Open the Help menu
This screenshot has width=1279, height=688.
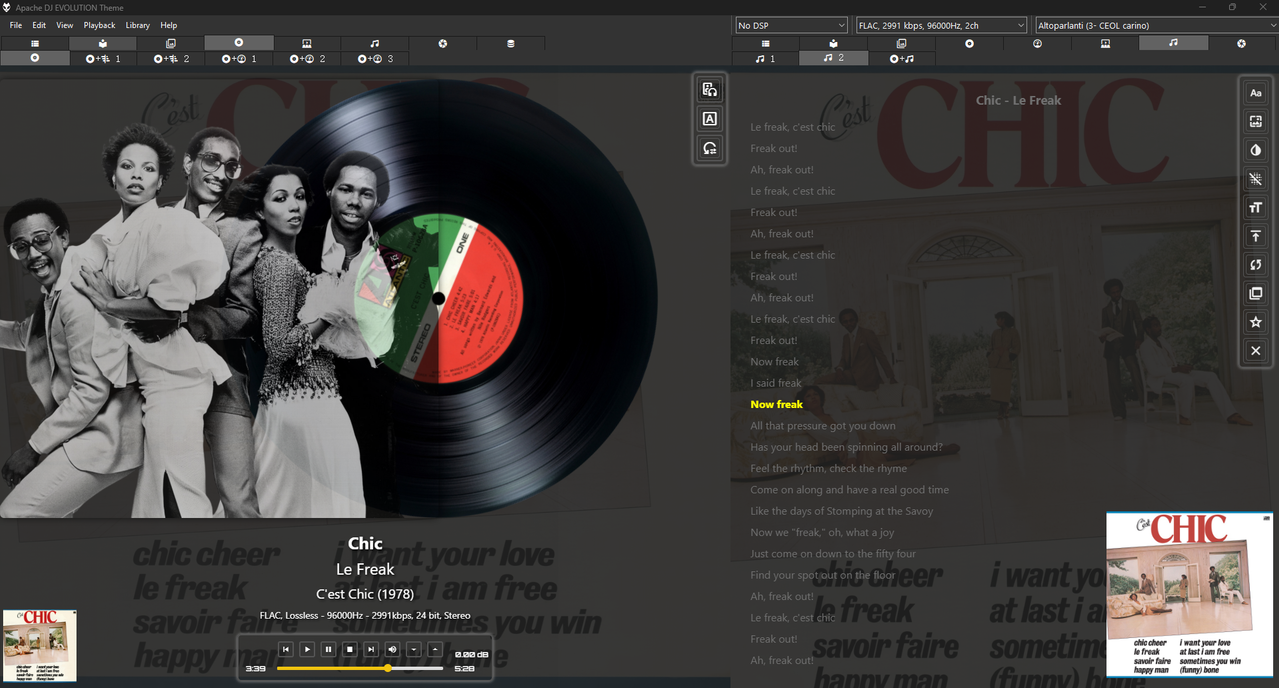(x=169, y=25)
